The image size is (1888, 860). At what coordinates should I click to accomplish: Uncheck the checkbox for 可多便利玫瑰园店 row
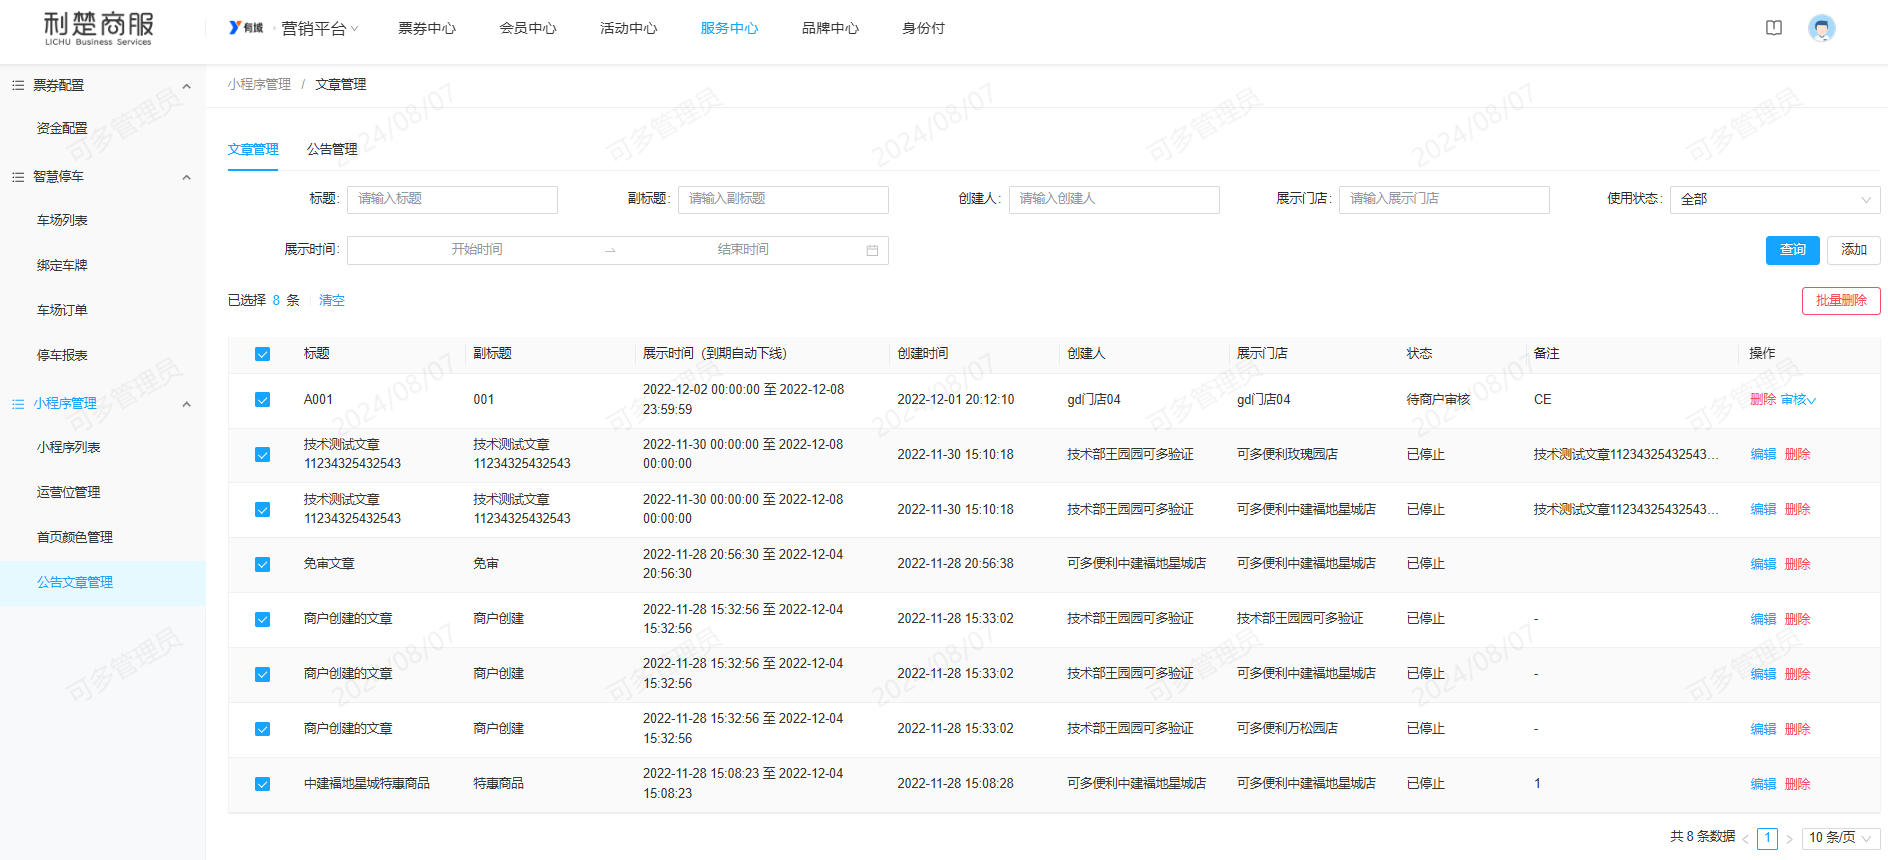(x=262, y=455)
